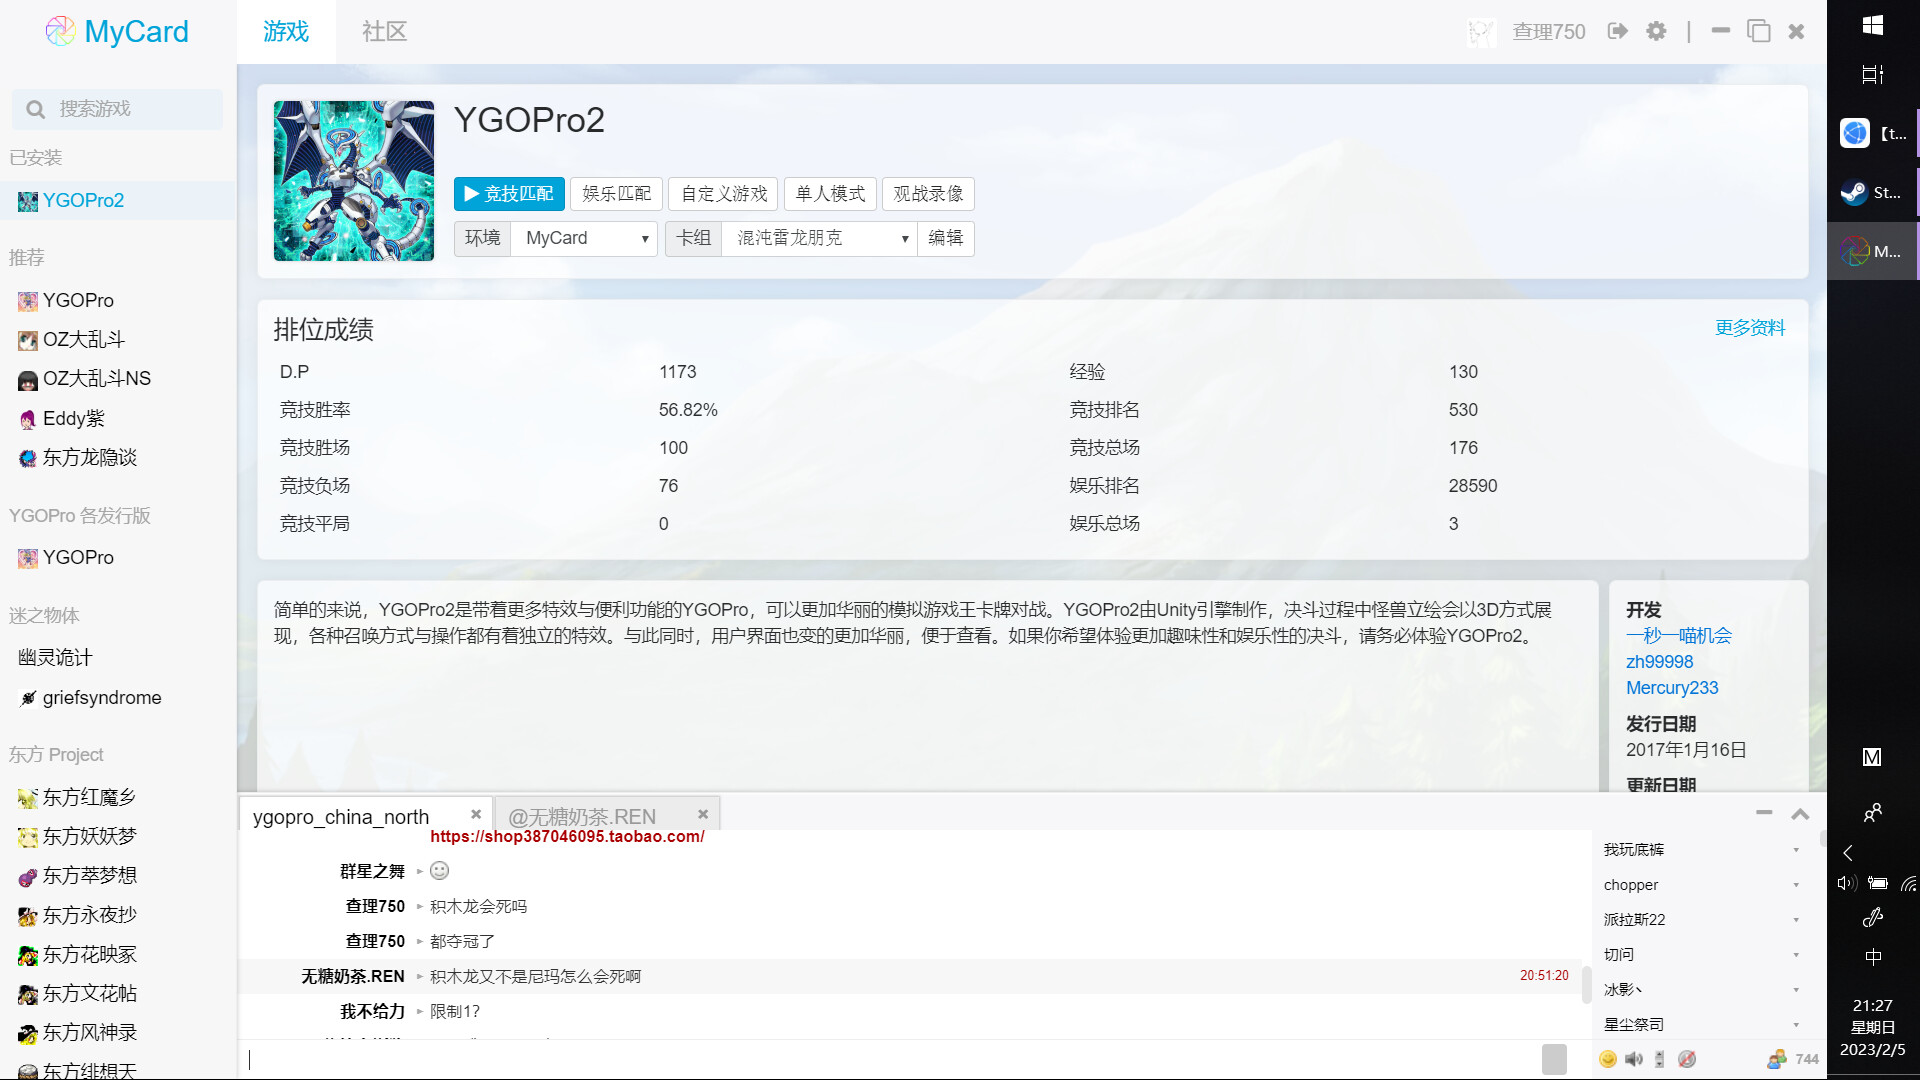Click the 娱乐匹配 button
This screenshot has width=1920, height=1080.
tap(617, 194)
